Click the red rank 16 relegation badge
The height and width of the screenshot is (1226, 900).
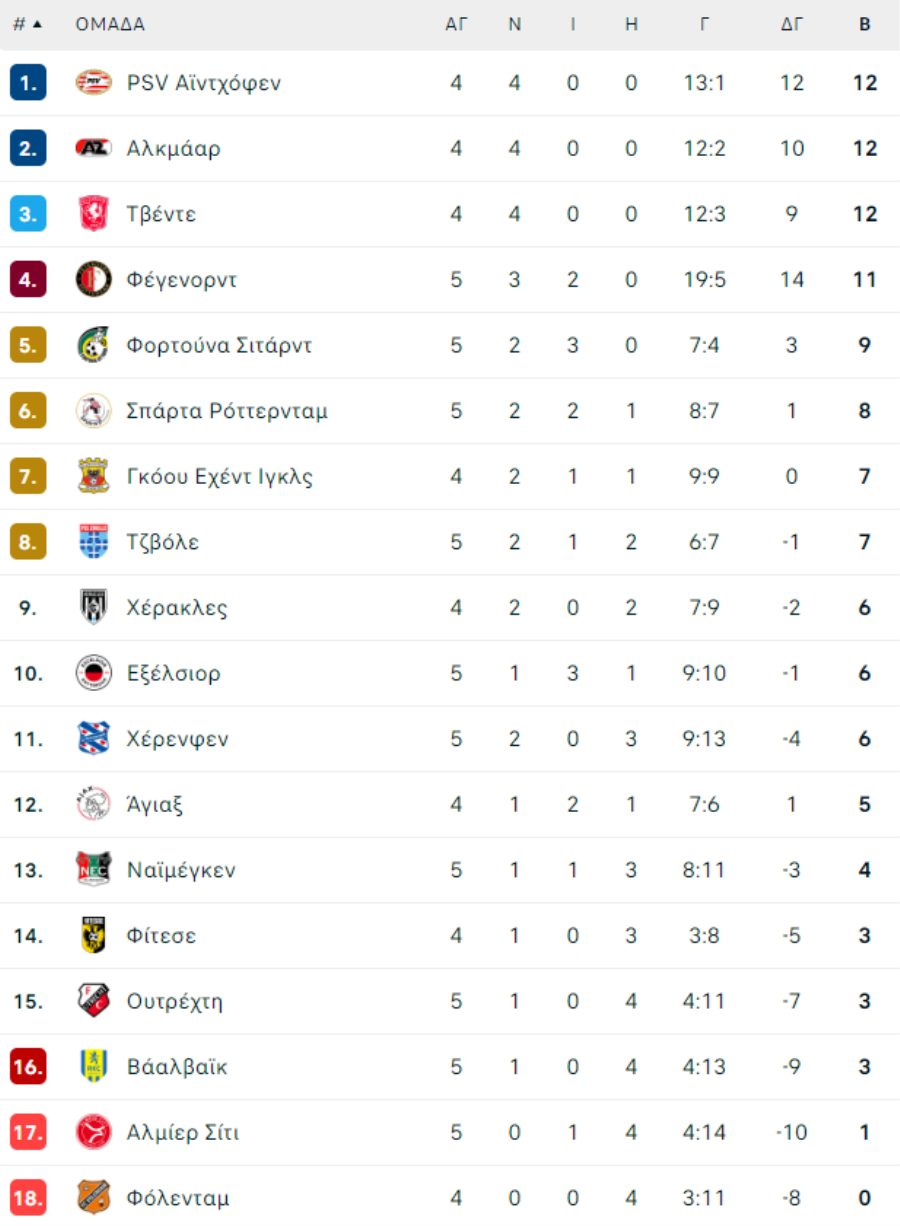(x=28, y=1067)
